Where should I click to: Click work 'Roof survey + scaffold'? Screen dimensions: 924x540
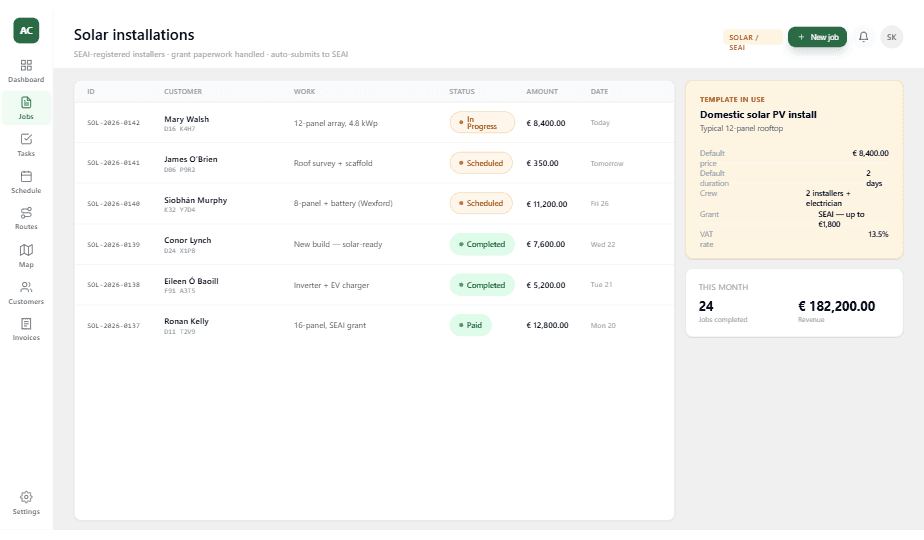[333, 163]
